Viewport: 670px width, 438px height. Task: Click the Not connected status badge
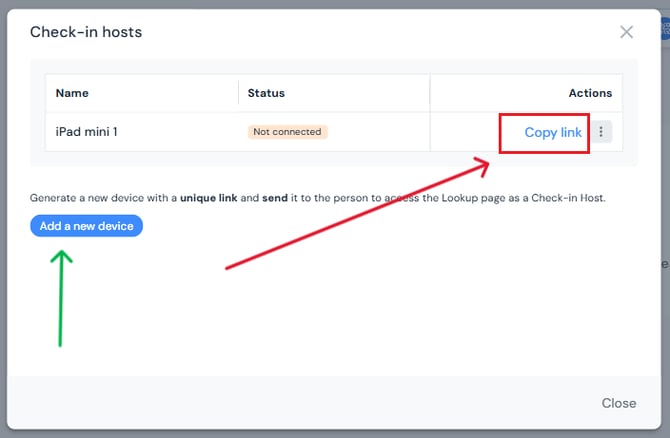288,132
